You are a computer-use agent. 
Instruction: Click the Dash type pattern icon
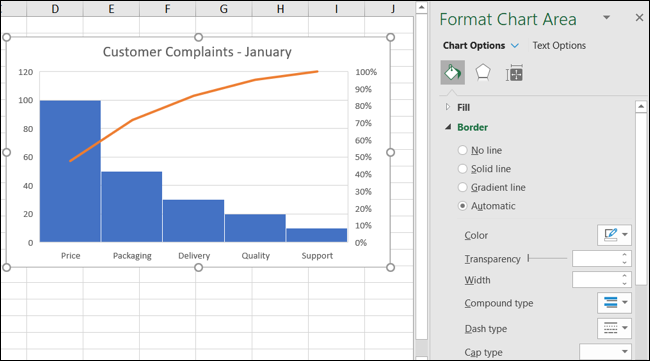(610, 328)
